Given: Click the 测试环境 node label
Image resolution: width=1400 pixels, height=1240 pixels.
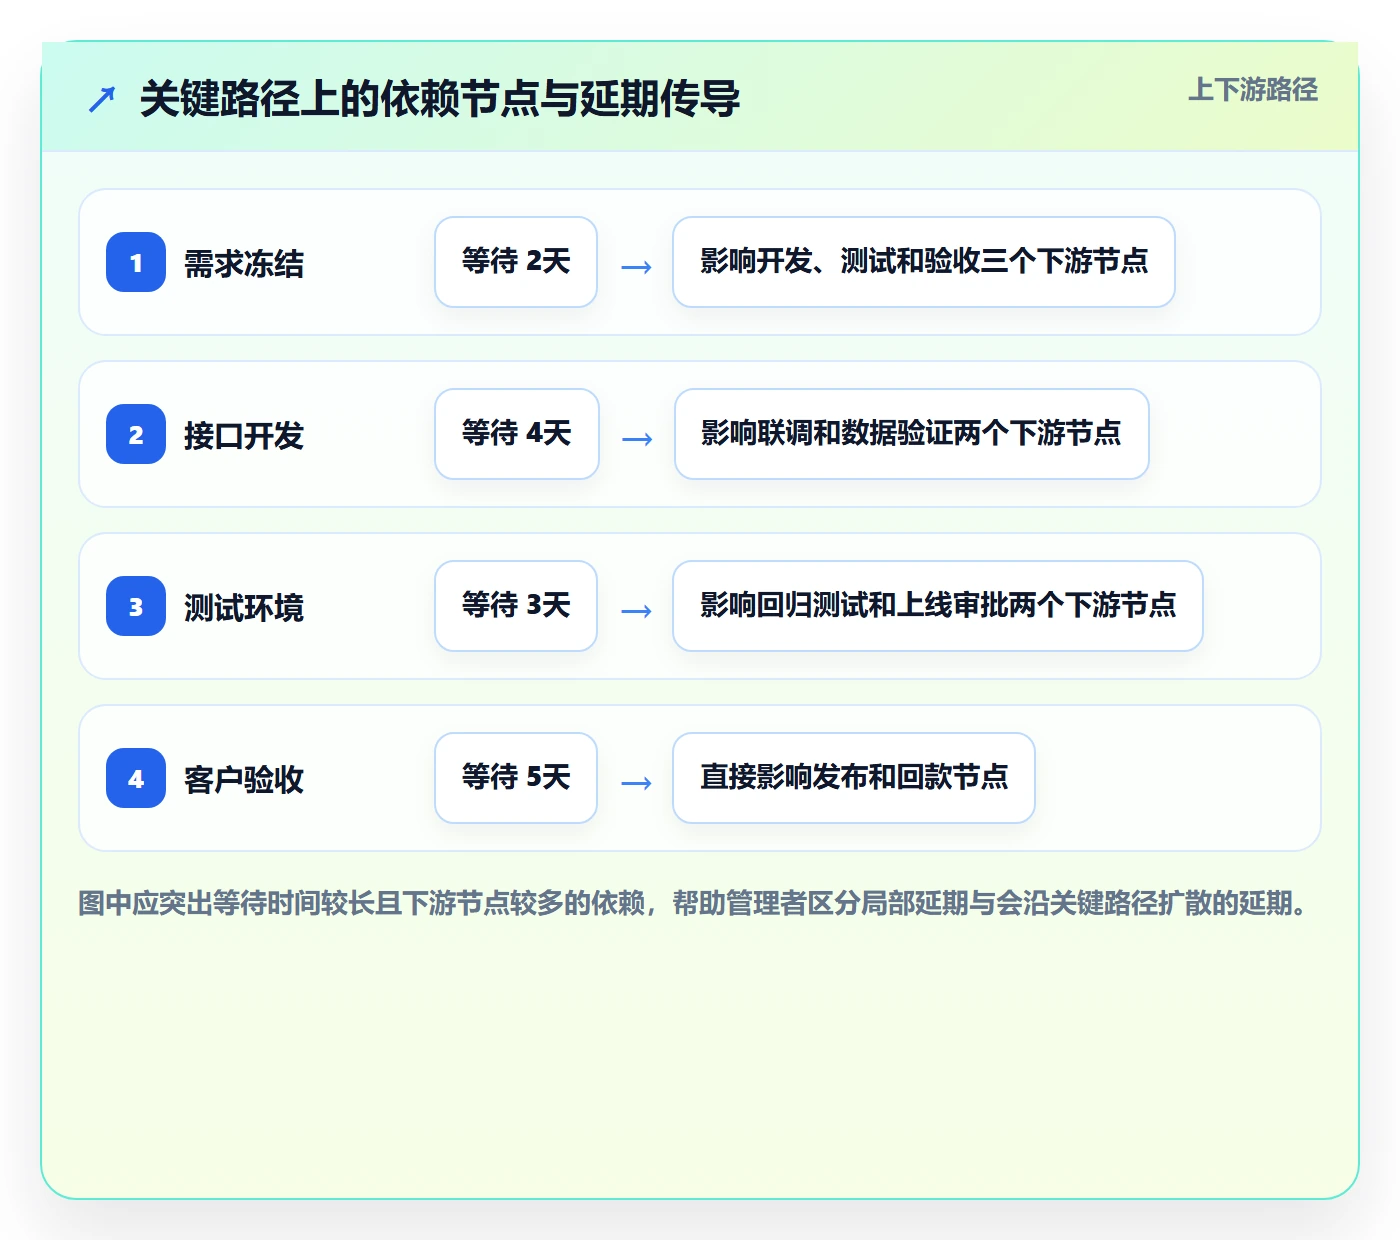Looking at the screenshot, I should coord(244,608).
